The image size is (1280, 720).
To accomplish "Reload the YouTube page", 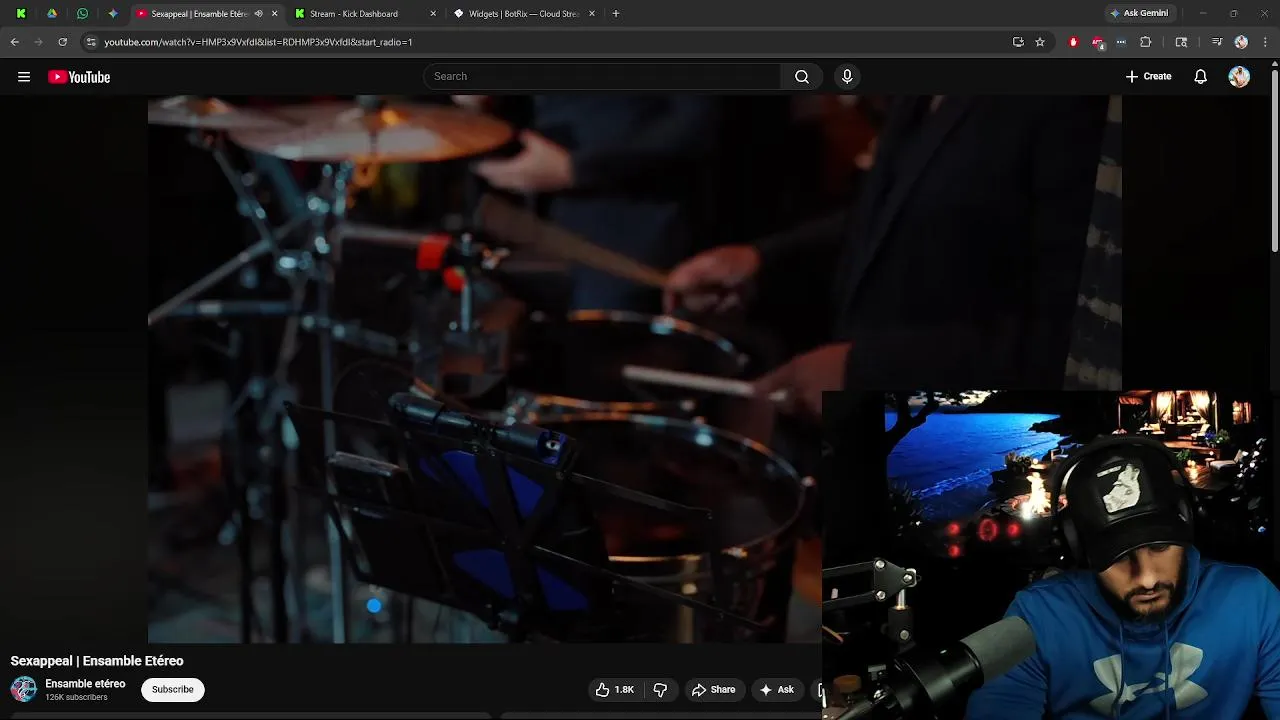I will click(62, 42).
